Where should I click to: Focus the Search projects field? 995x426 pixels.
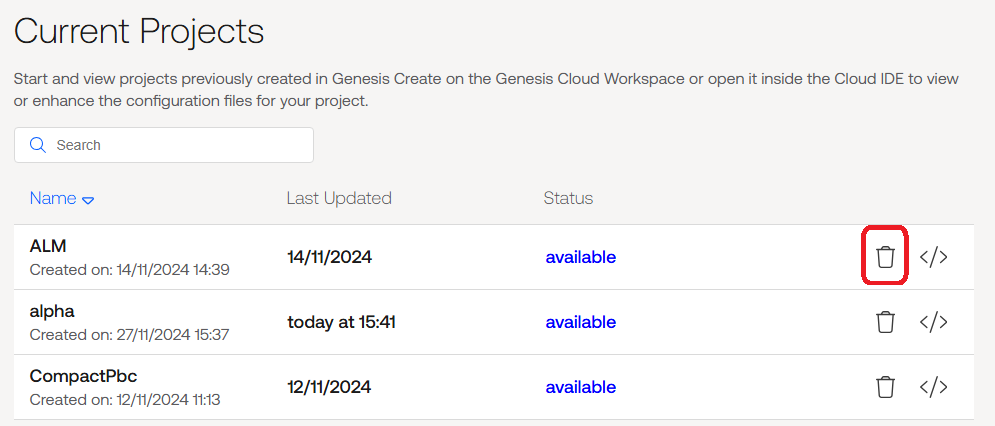[x=164, y=145]
